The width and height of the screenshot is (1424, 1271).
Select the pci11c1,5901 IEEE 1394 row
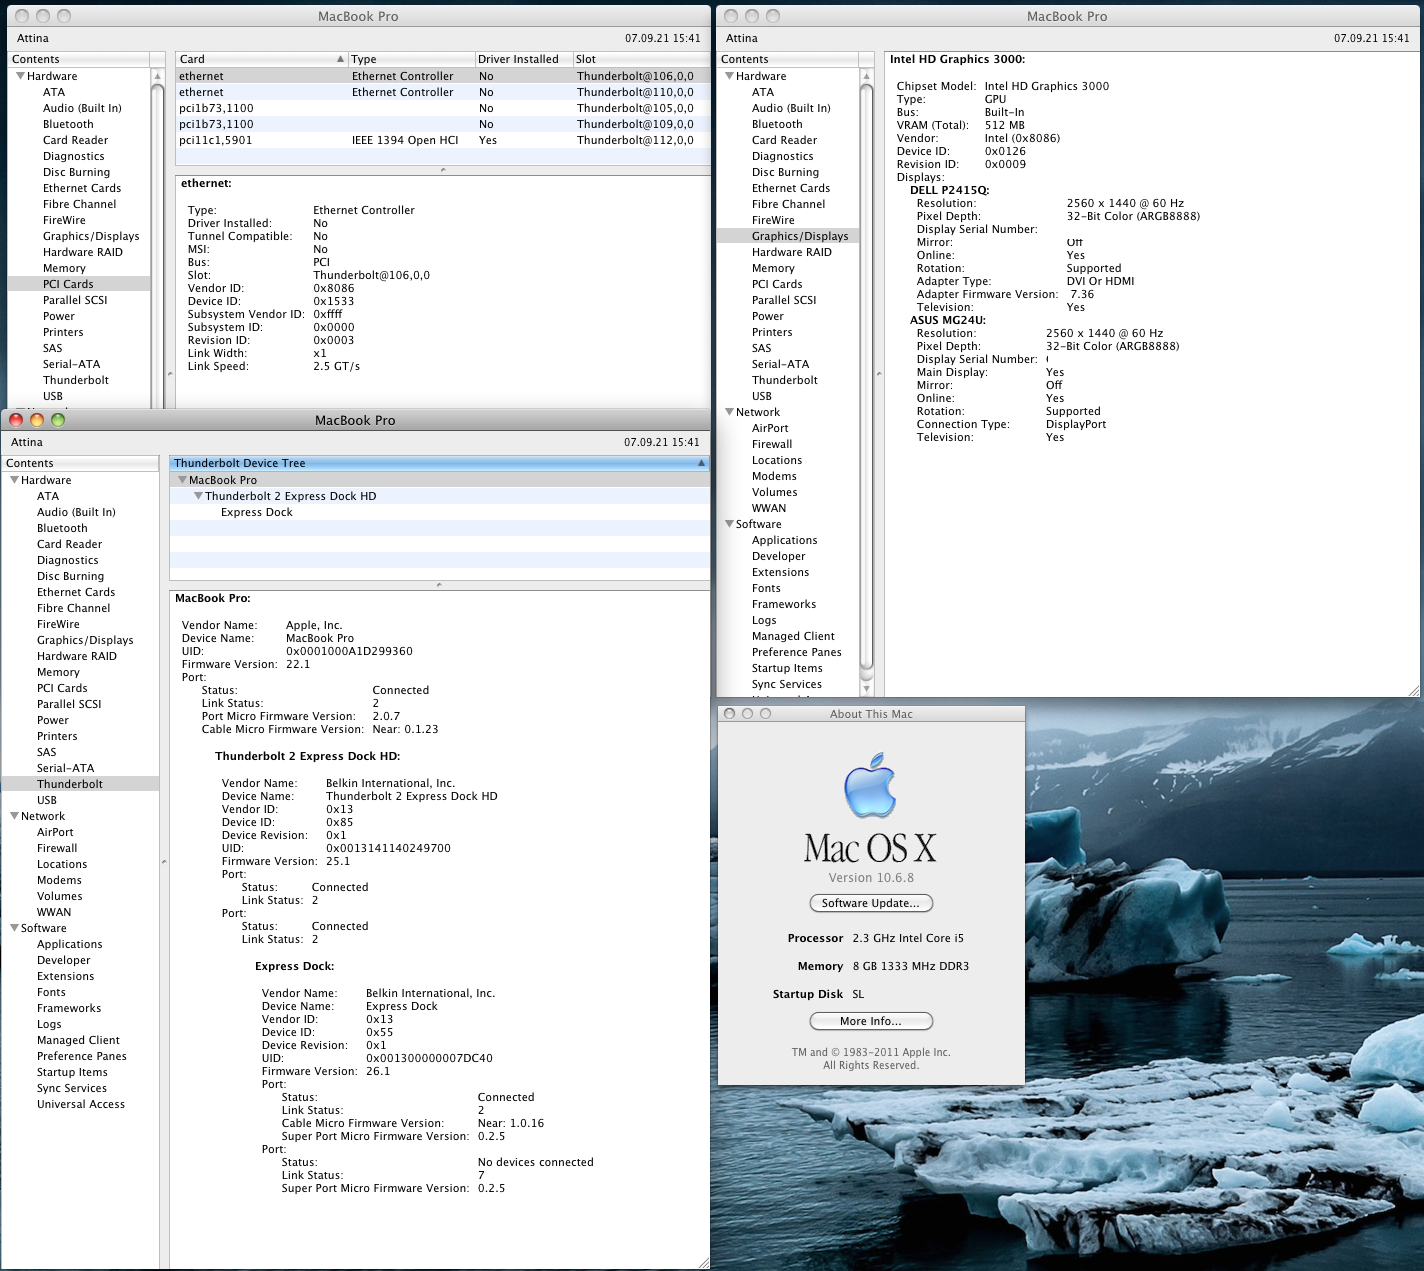pyautogui.click(x=443, y=140)
